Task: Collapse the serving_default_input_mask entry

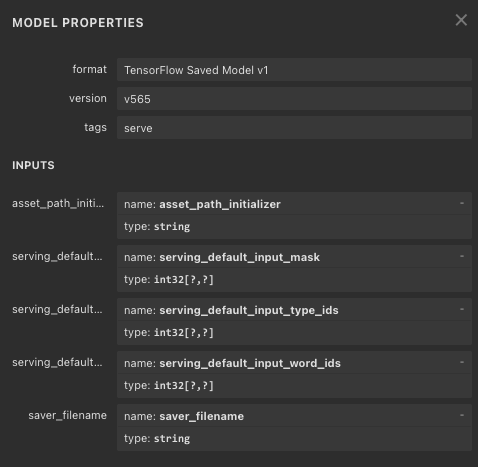Action: click(462, 256)
